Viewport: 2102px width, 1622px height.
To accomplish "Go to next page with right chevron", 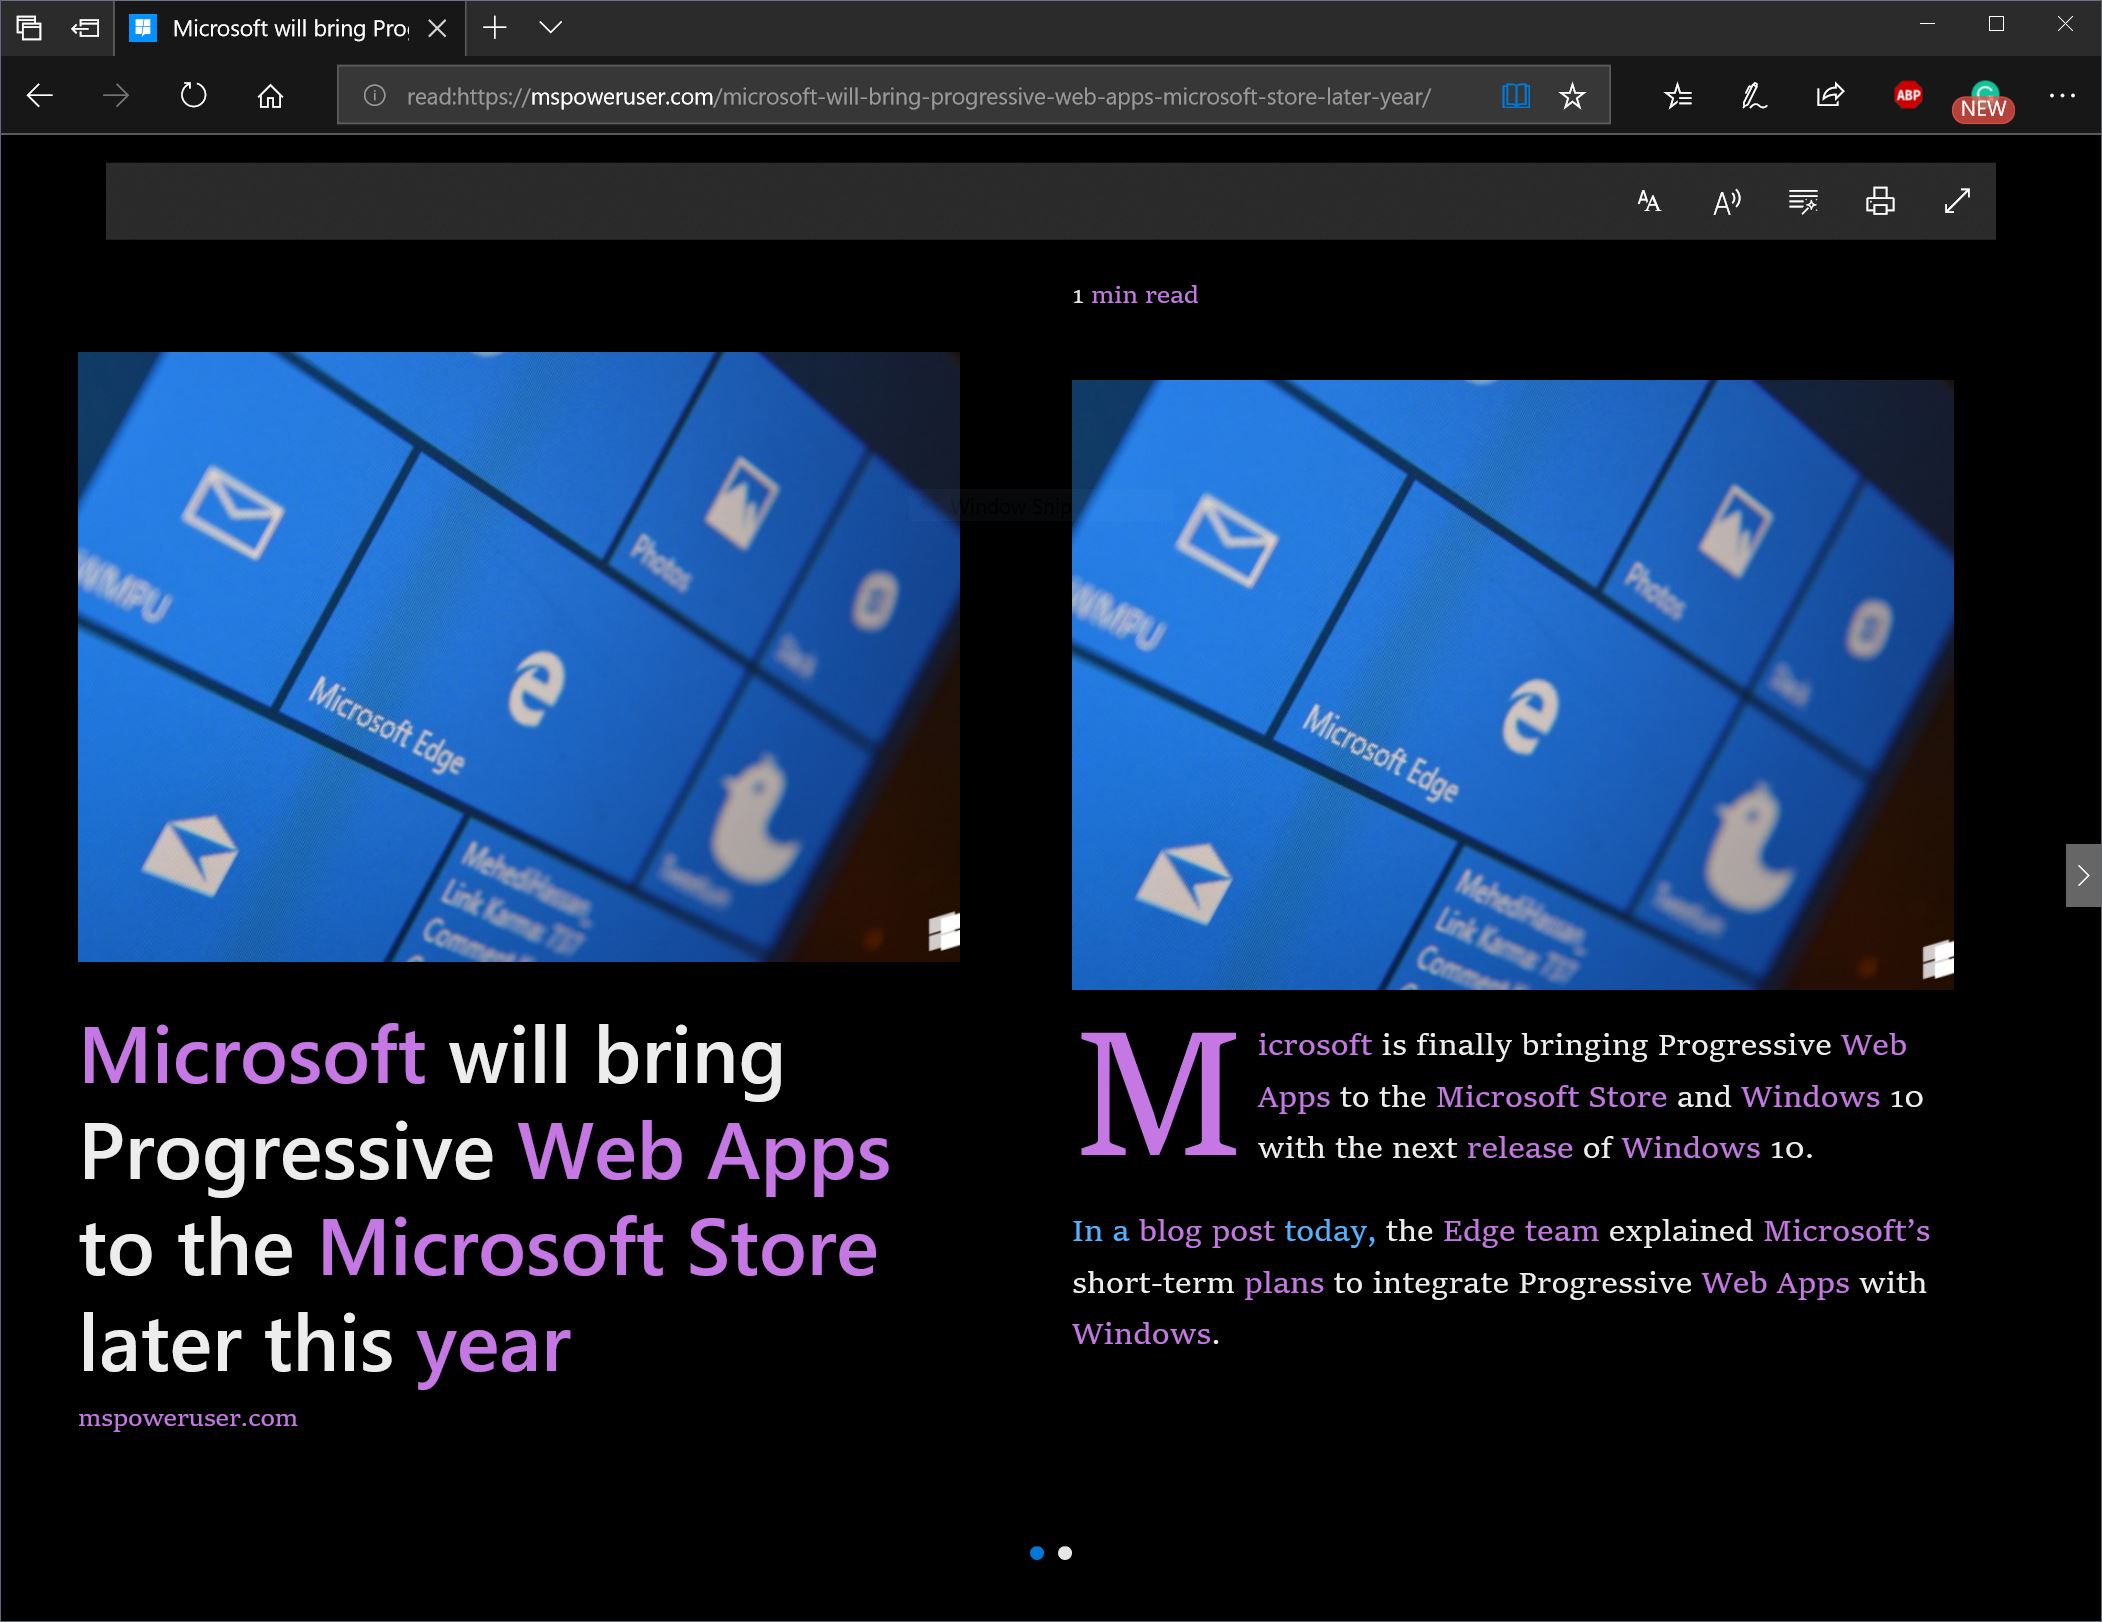I will tap(2083, 876).
